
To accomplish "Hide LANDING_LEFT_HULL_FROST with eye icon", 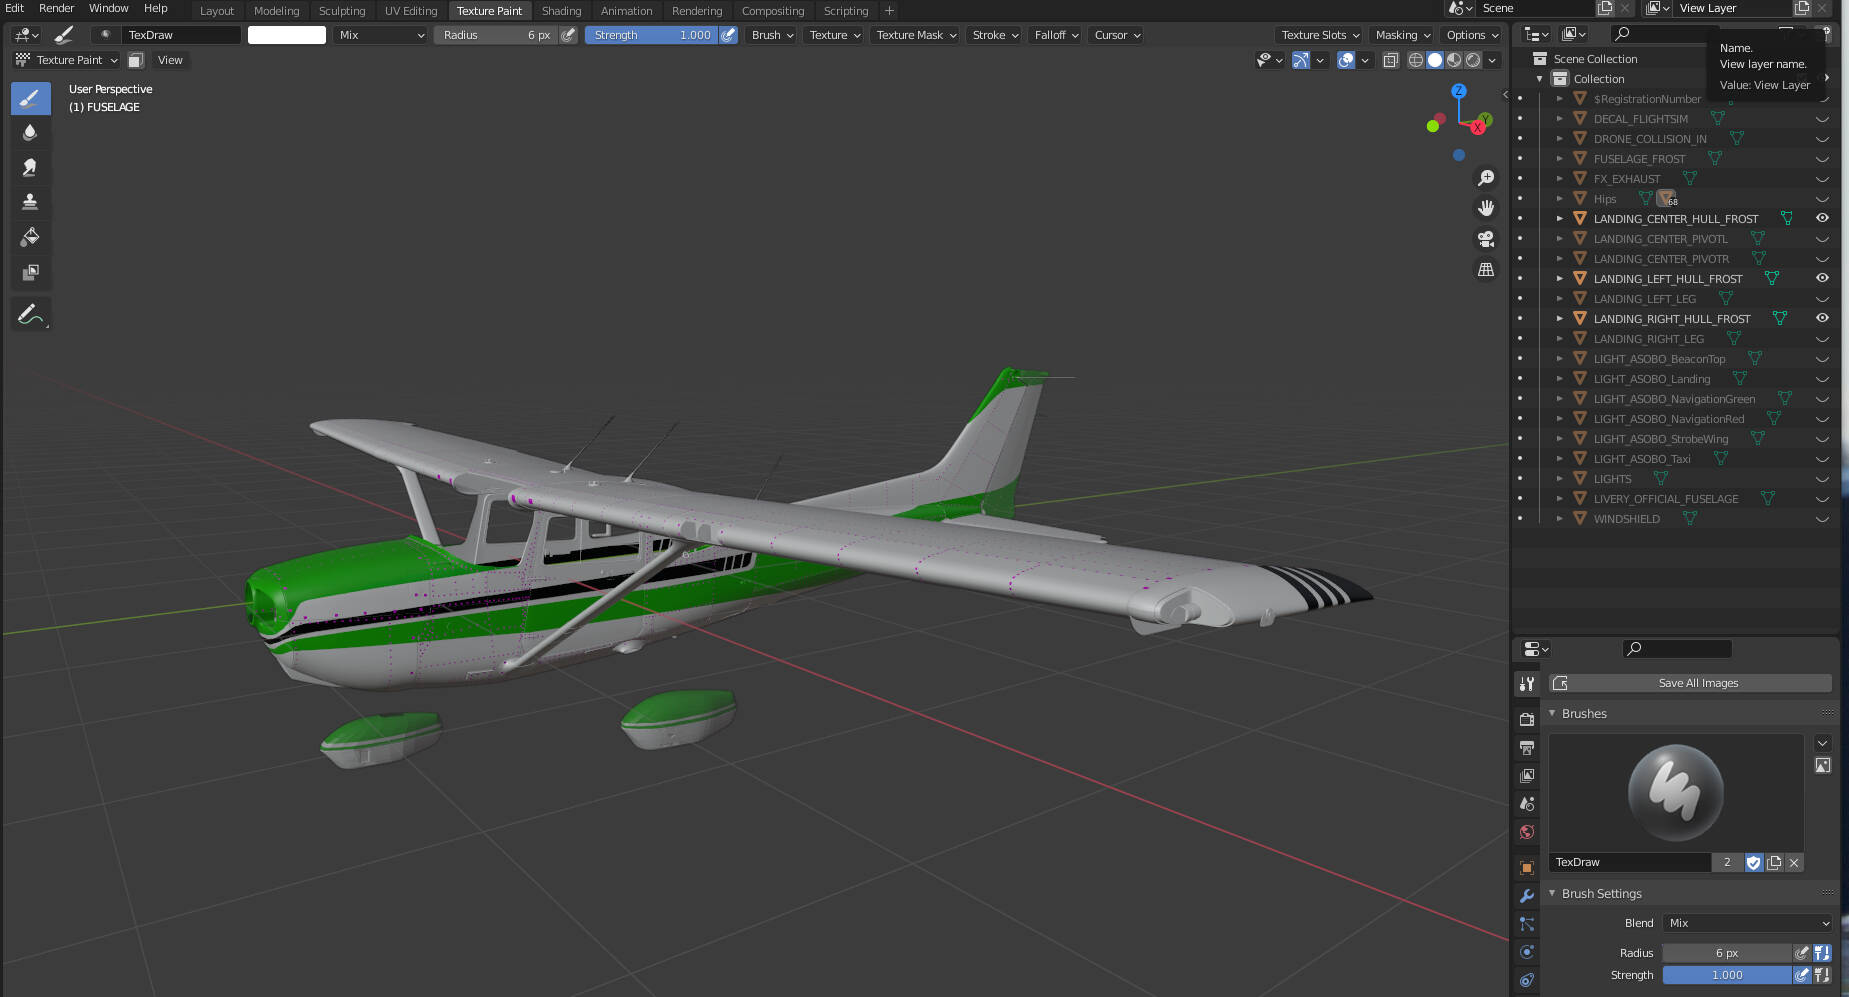I will coord(1822,278).
